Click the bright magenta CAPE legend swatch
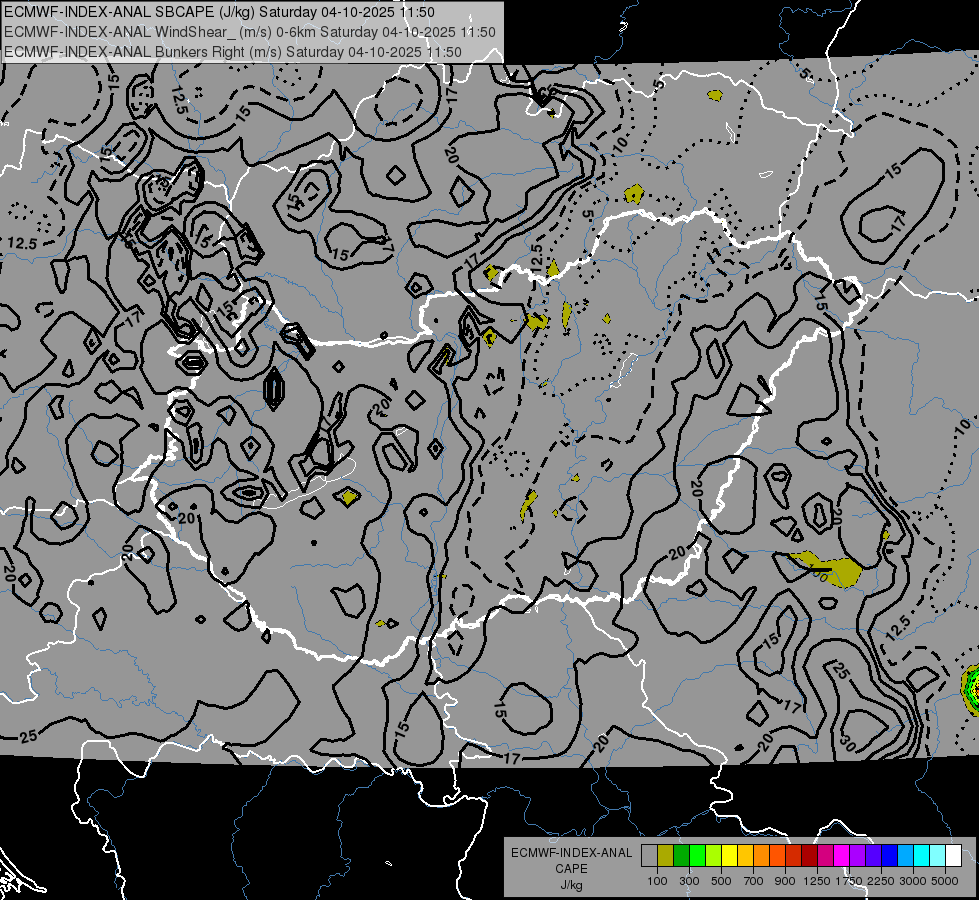The height and width of the screenshot is (900, 979). coord(841,856)
